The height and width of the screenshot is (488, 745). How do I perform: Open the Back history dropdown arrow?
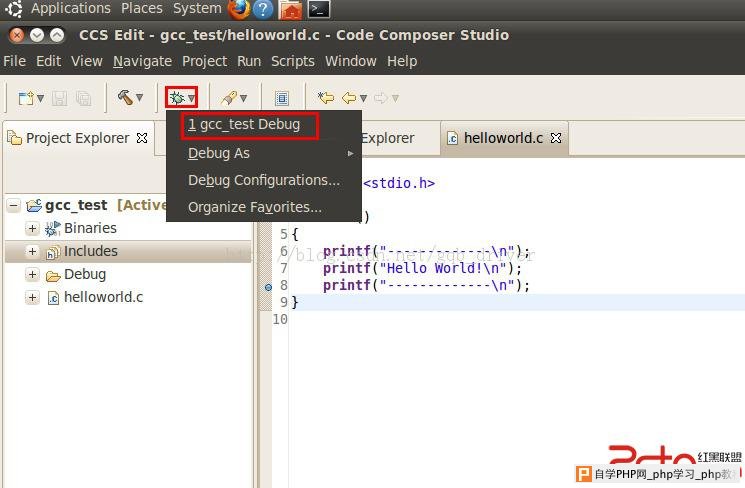pos(363,98)
